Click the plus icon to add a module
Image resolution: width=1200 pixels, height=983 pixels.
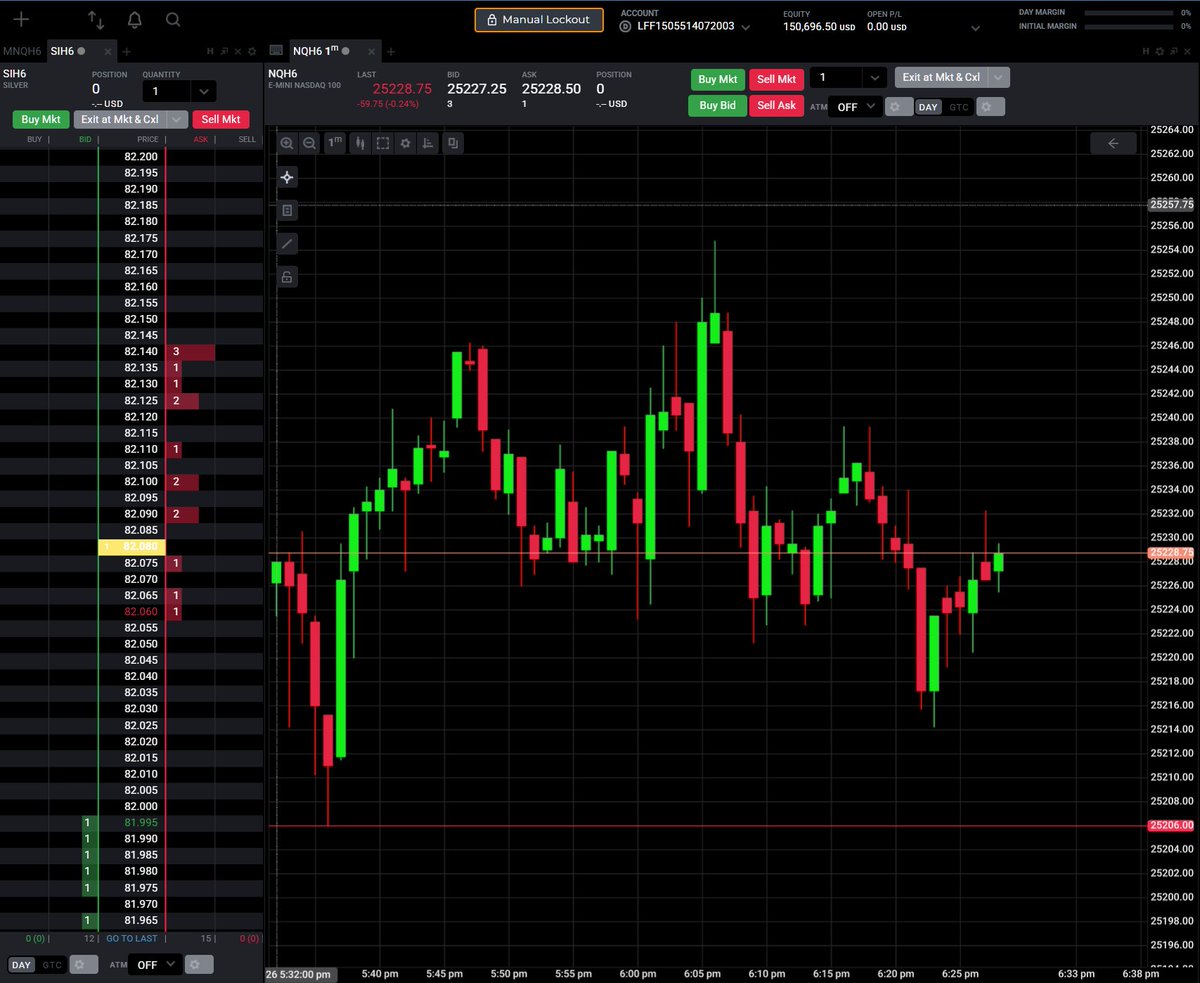point(21,20)
